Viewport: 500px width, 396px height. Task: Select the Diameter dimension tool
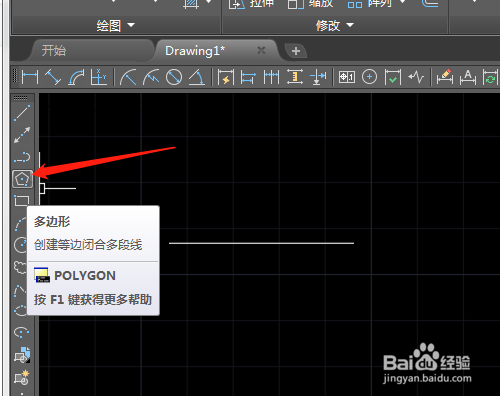174,77
